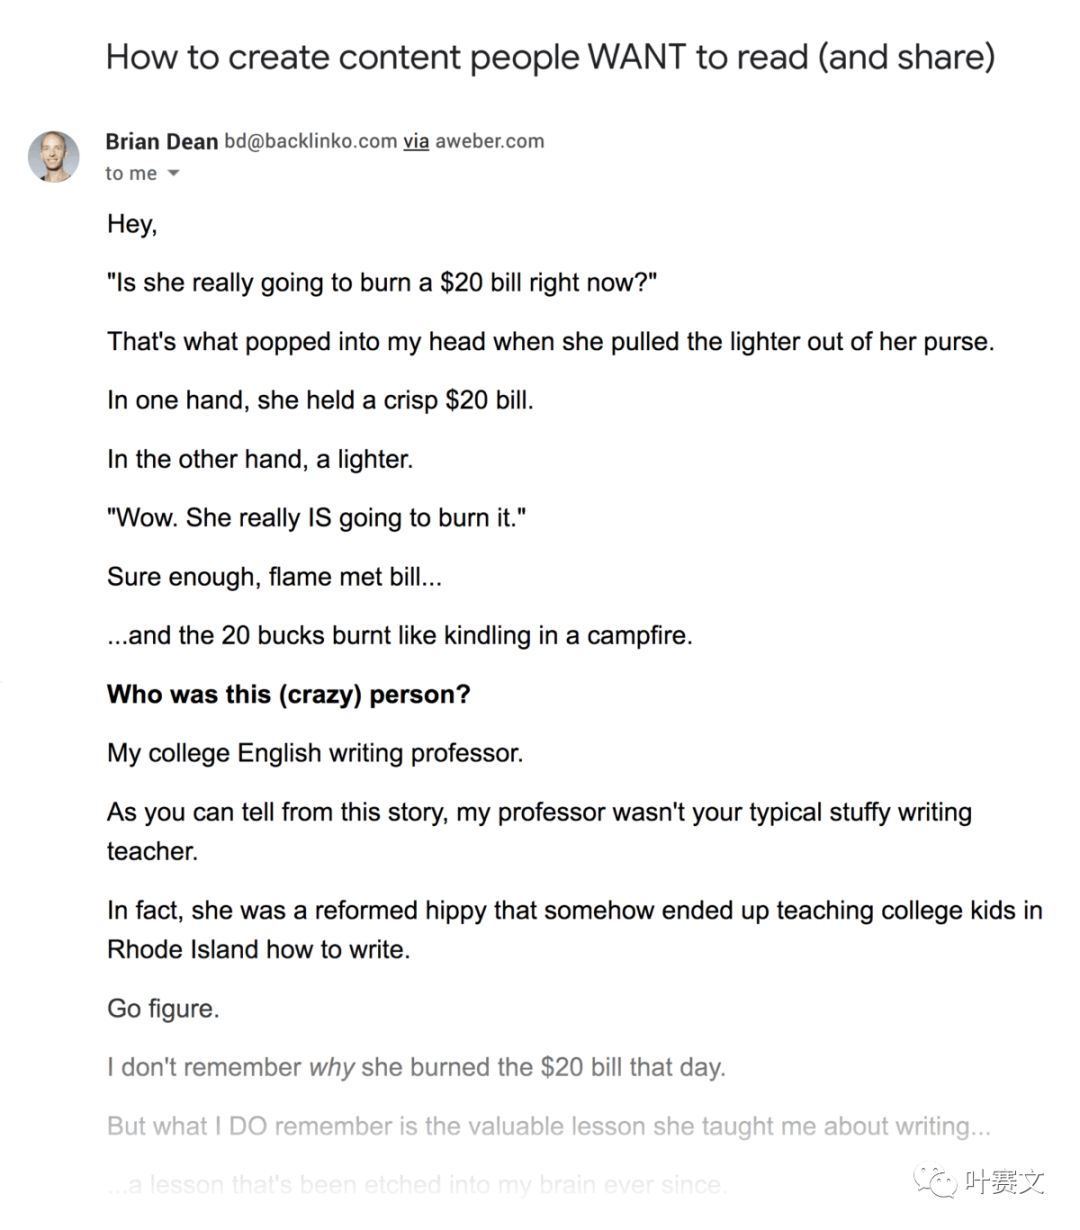This screenshot has width=1080, height=1230.
Task: Click the "Rhode Island how to write." line
Action: 259,949
